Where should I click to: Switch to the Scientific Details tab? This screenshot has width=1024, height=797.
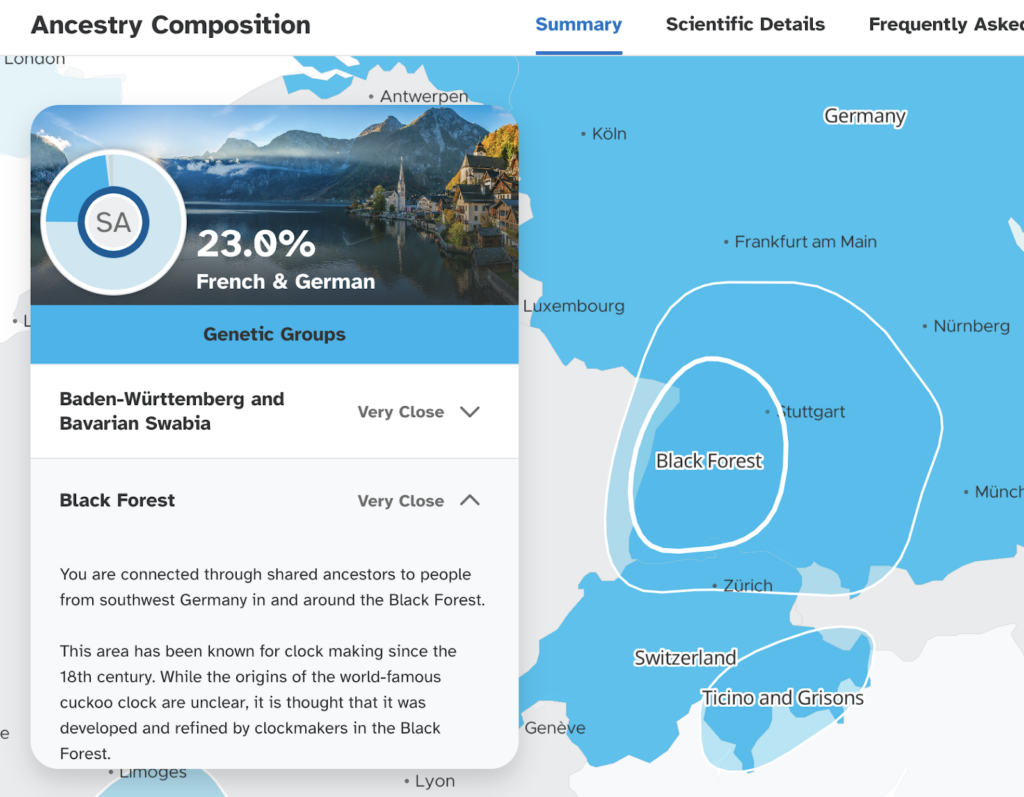click(x=745, y=25)
